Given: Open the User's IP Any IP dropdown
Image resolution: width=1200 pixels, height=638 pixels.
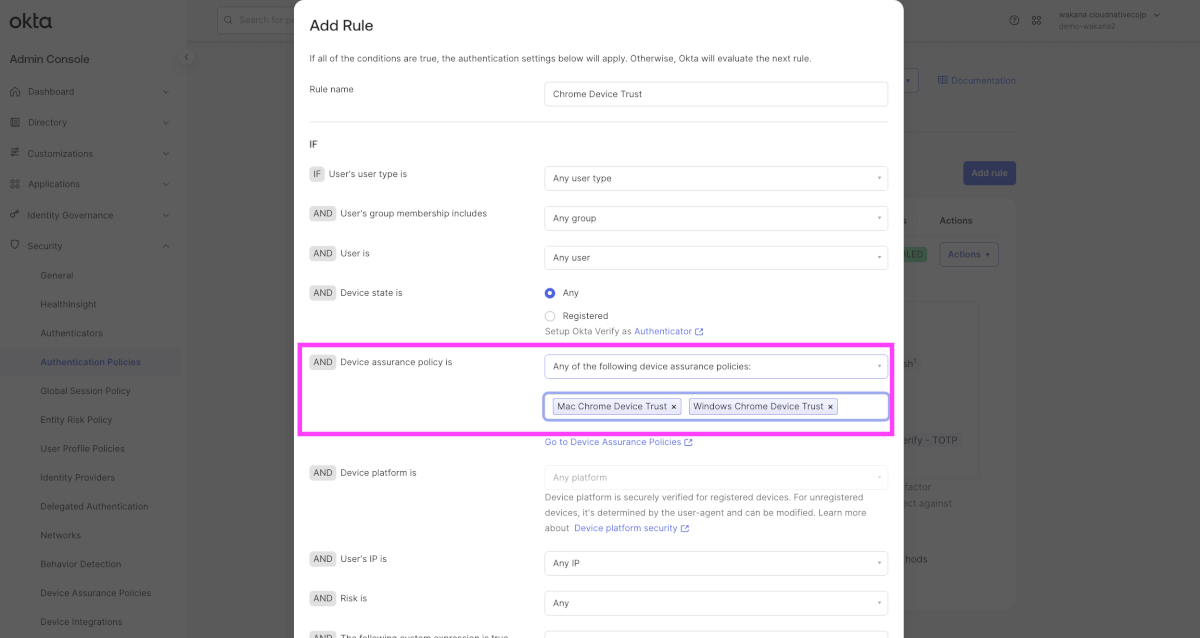Looking at the screenshot, I should (x=716, y=563).
